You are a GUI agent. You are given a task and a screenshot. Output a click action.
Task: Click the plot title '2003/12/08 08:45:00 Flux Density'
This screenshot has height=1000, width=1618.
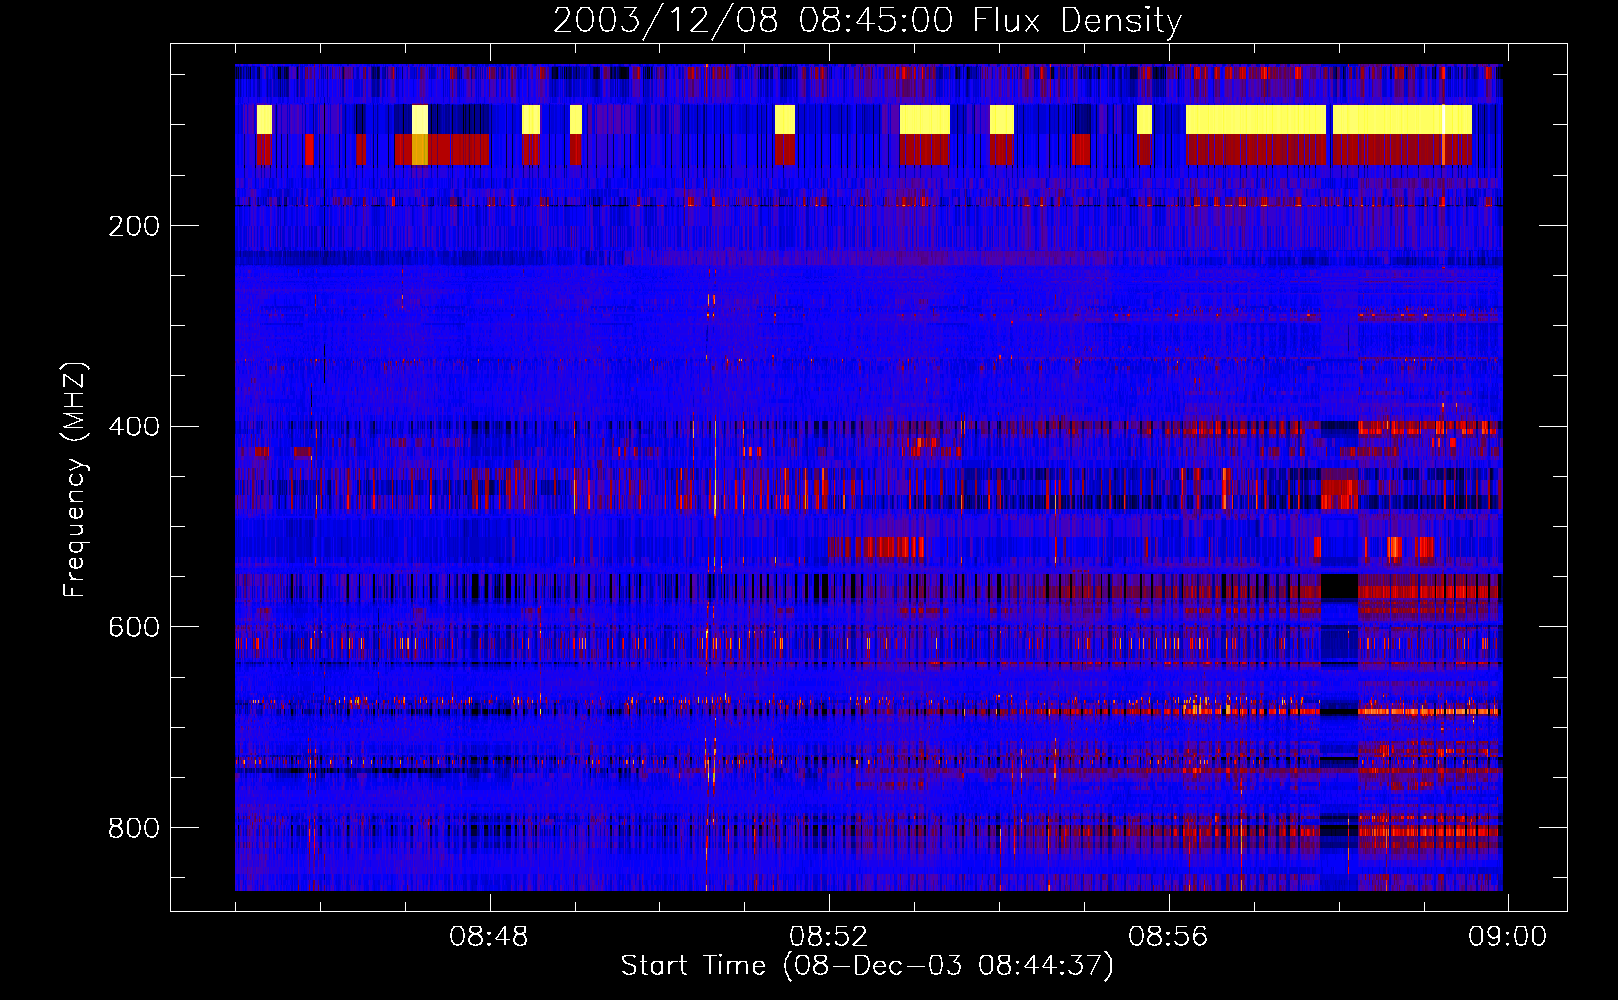pyautogui.click(x=867, y=20)
